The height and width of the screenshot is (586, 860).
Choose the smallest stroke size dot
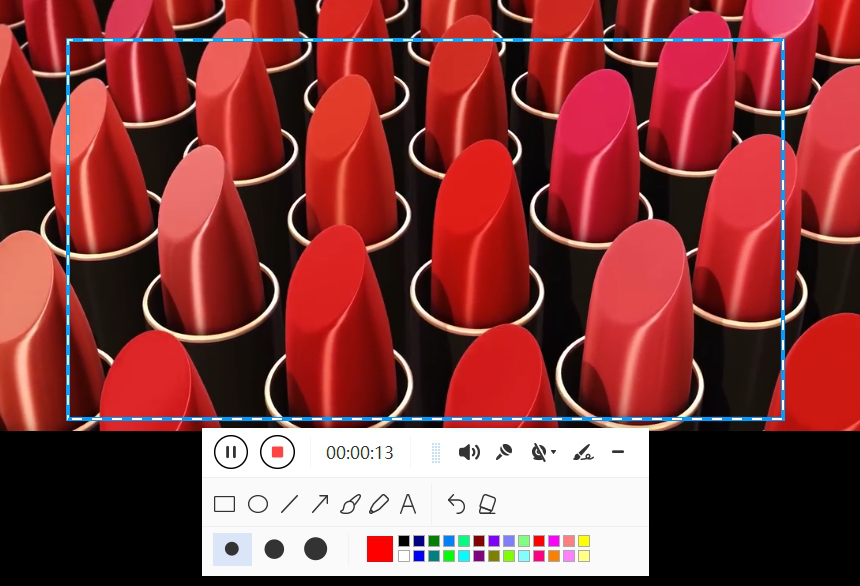tap(232, 549)
